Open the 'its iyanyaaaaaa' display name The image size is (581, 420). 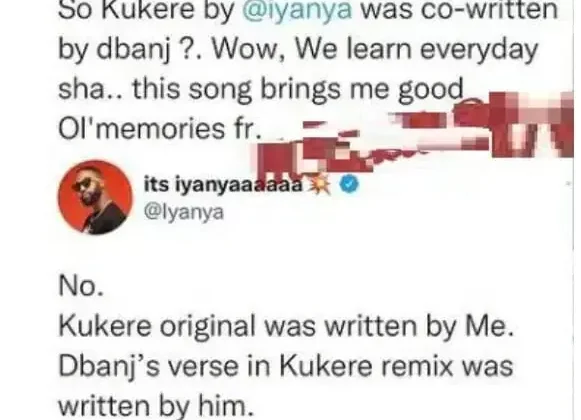223,184
